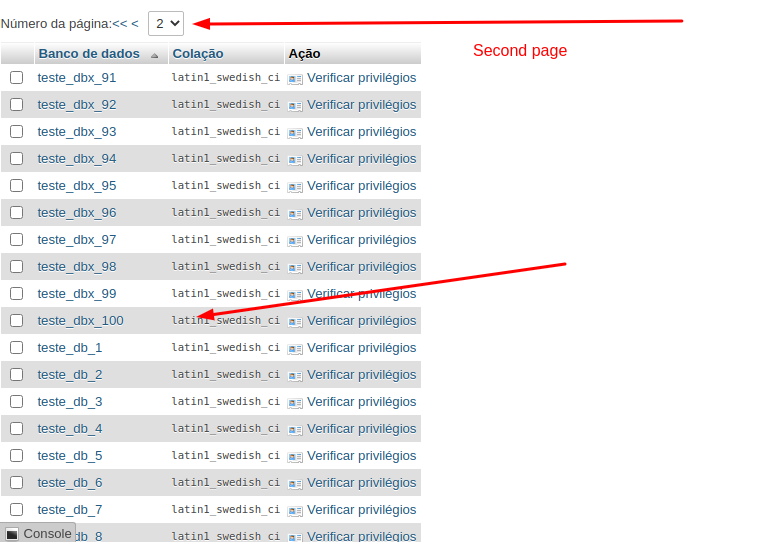Check the teste_db_1 row checkbox
This screenshot has height=542, width=773.
(x=16, y=348)
